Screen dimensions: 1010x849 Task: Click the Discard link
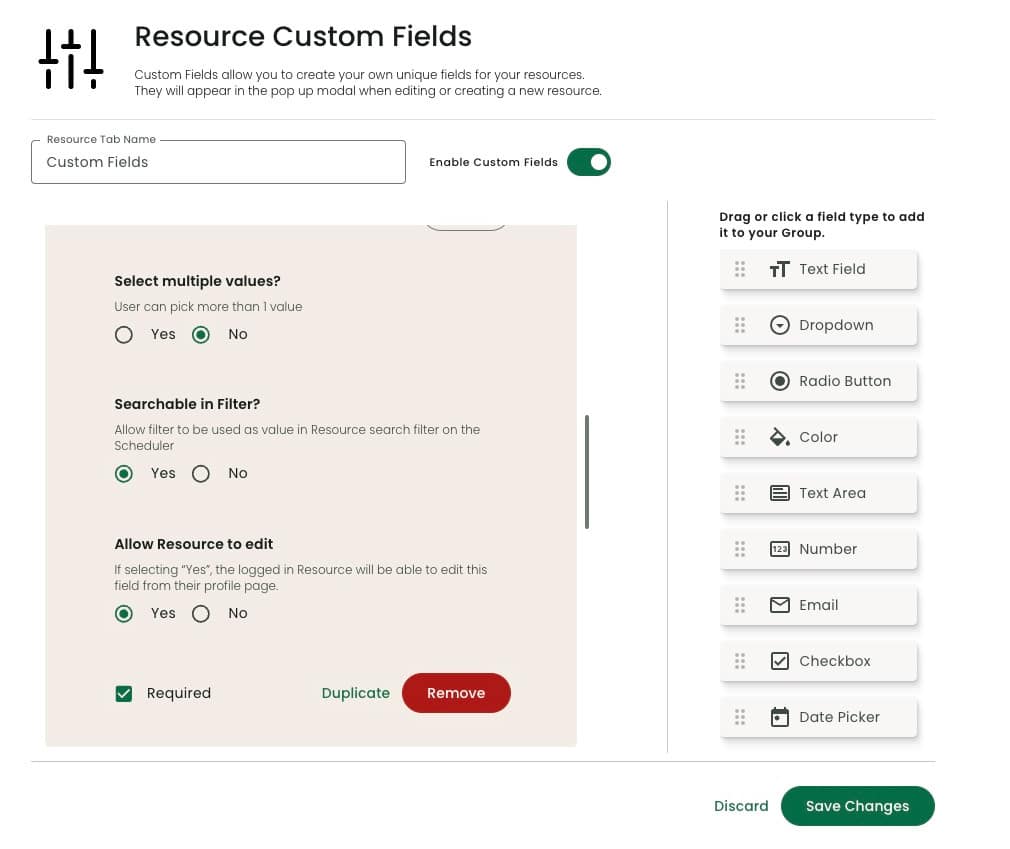741,806
